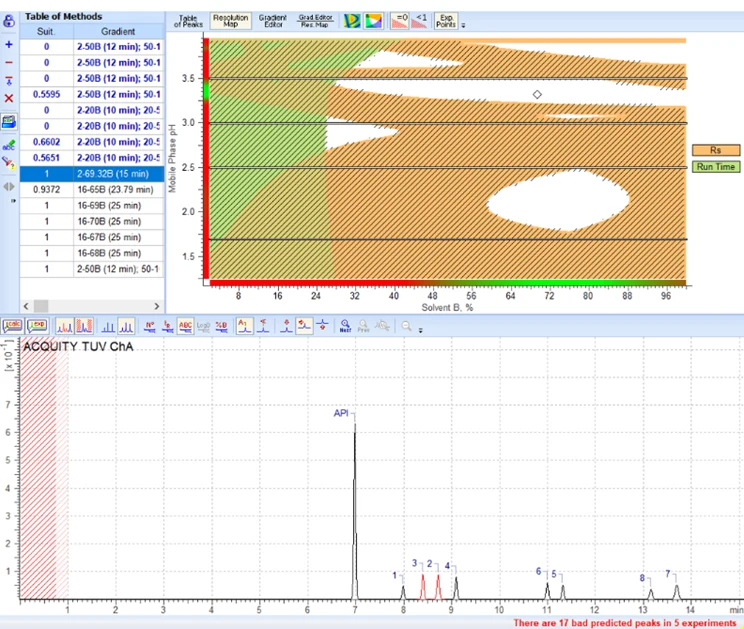
Task: Click the bad predicted peaks warning message
Action: point(624,623)
